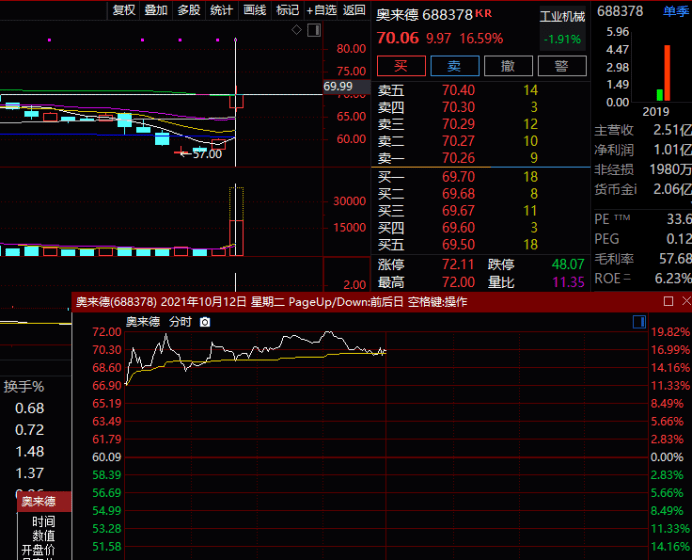The image size is (693, 560).
Task: Open the 叠加 overlay tool
Action: [x=156, y=10]
